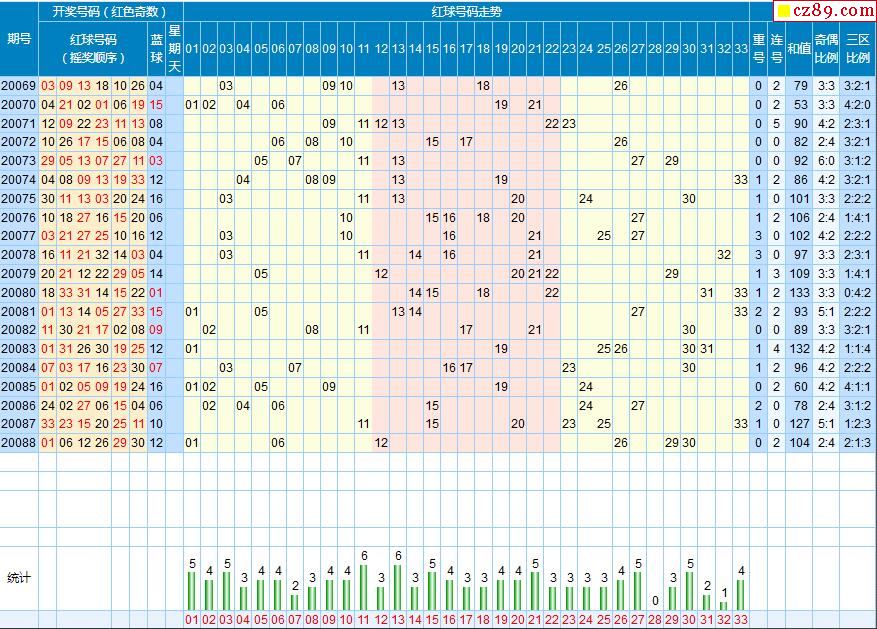Viewport: 877px width, 629px height.
Task: Select period number 20085
Action: point(18,386)
